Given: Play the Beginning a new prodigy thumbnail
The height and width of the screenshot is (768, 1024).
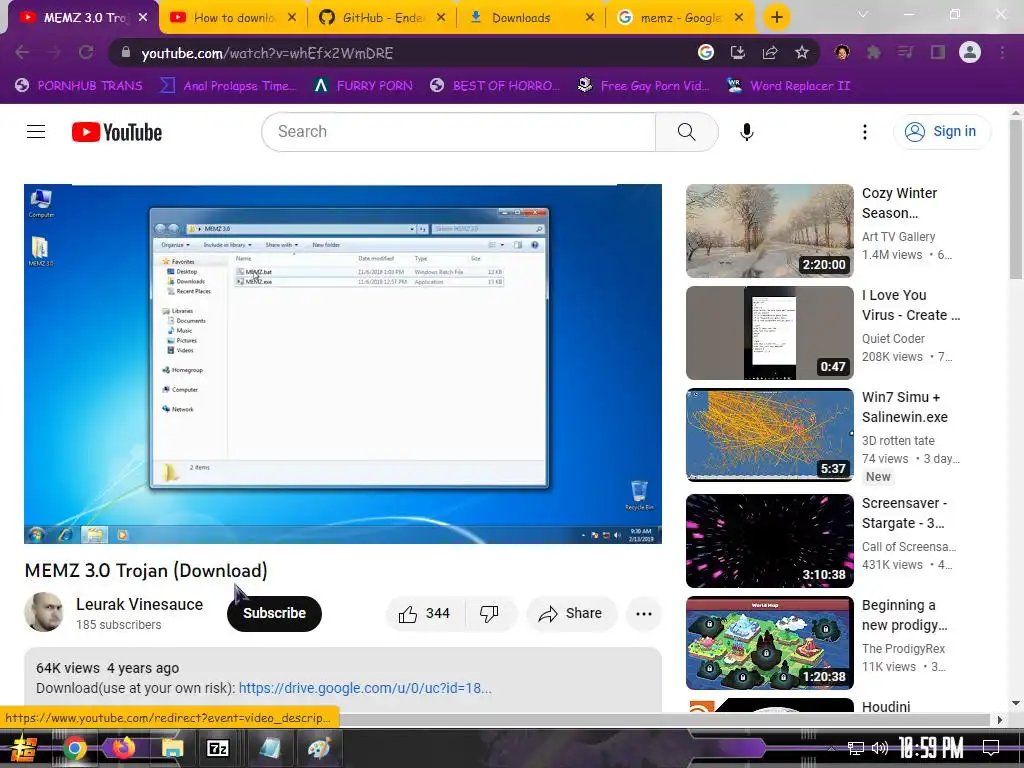Looking at the screenshot, I should [769, 643].
